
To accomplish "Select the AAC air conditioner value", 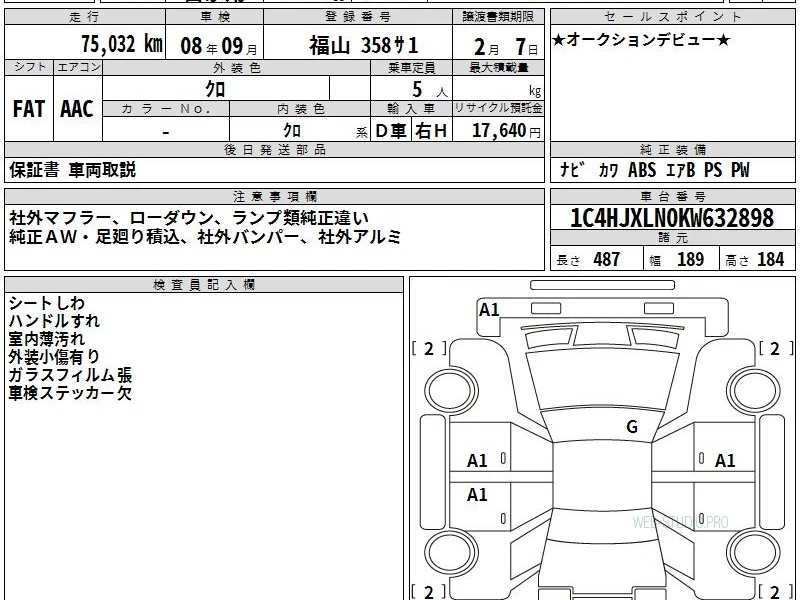I will (x=77, y=109).
